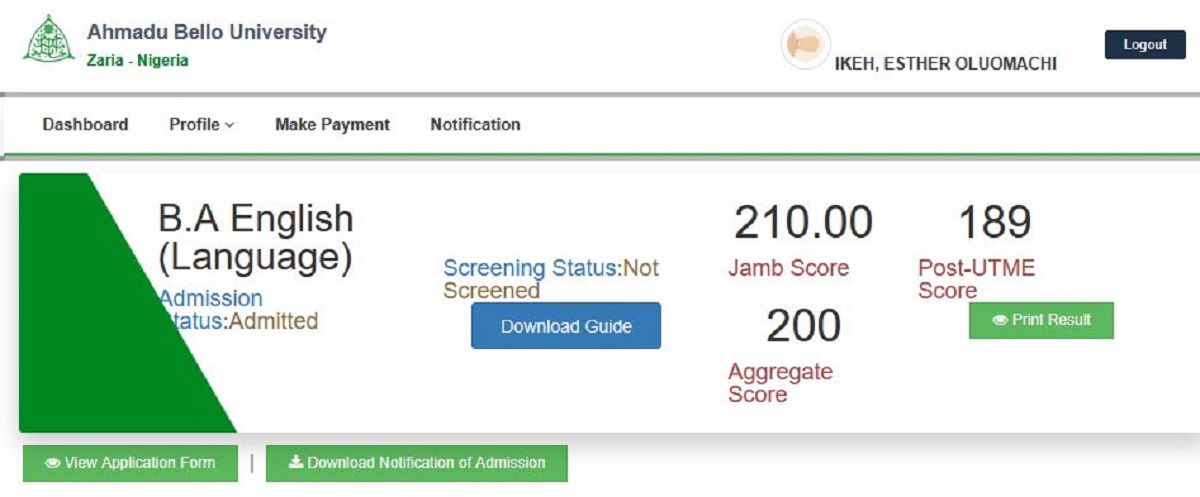Click the Zaria - Nigeria subtitle
Screen dimensions: 1200x497
coord(138,61)
